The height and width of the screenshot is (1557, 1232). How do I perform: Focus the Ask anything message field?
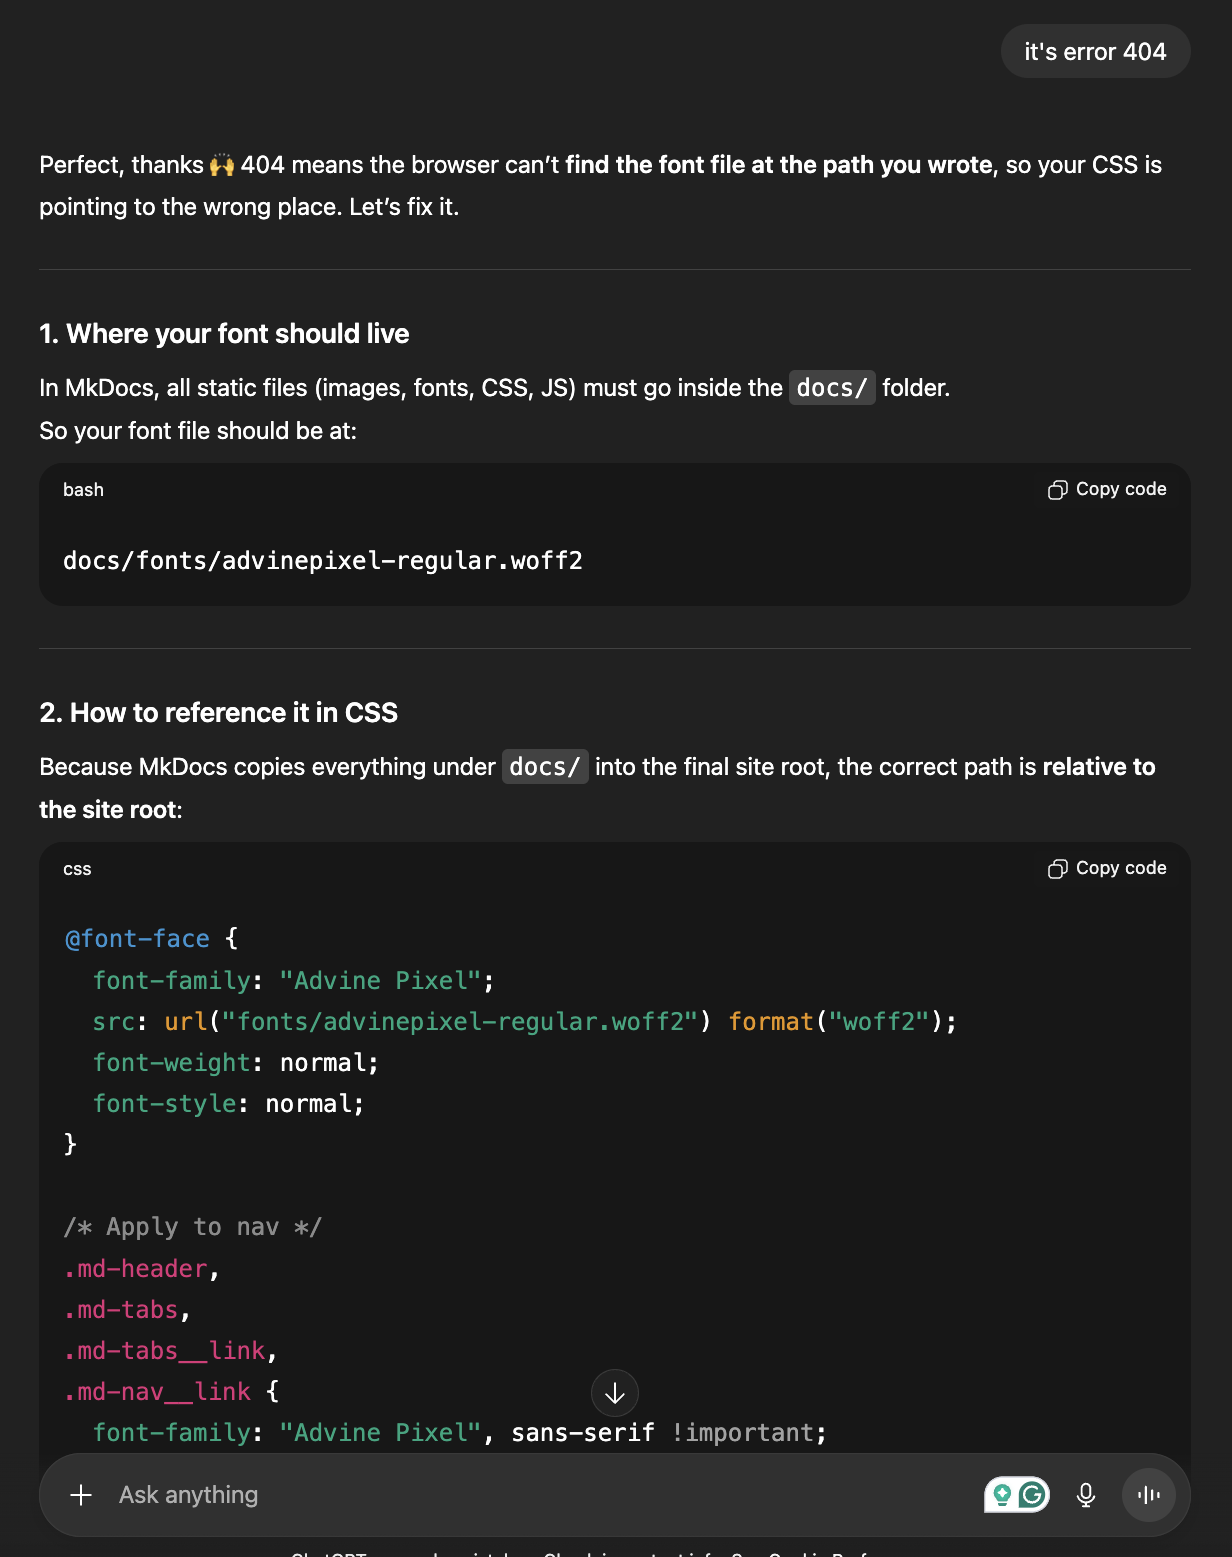[x=500, y=1495]
